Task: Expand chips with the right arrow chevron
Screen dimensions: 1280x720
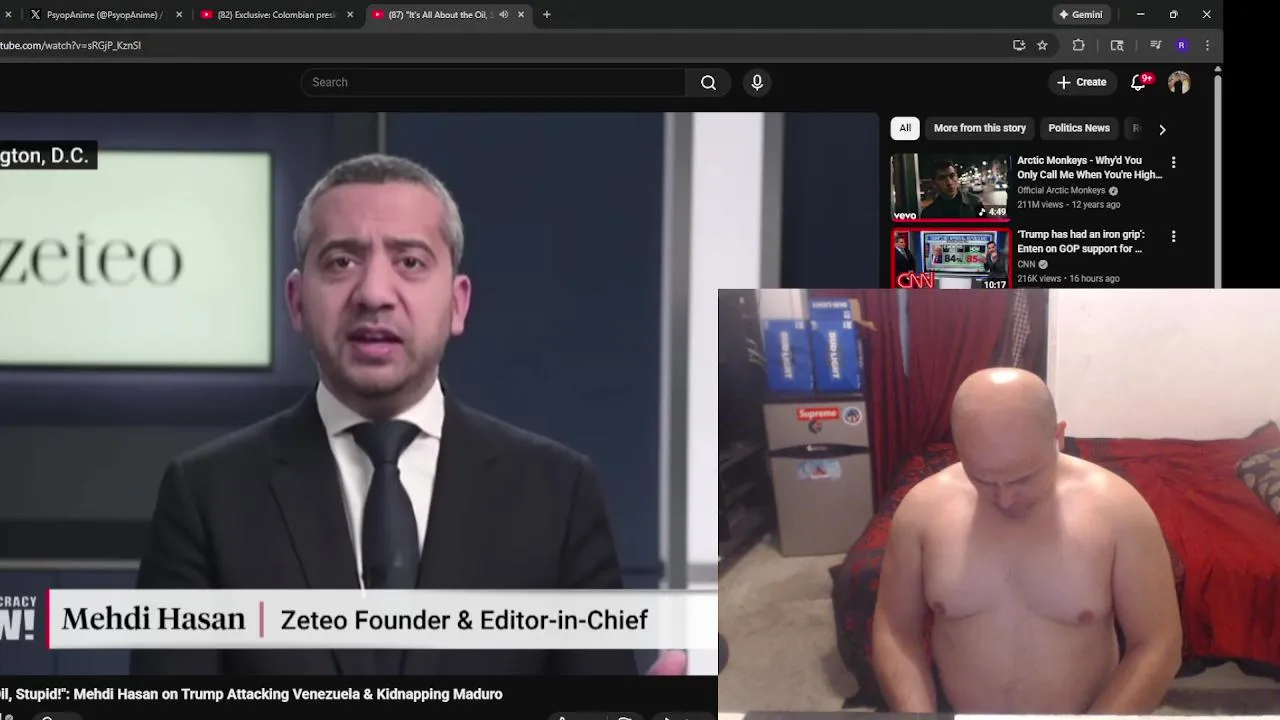Action: 1162,129
